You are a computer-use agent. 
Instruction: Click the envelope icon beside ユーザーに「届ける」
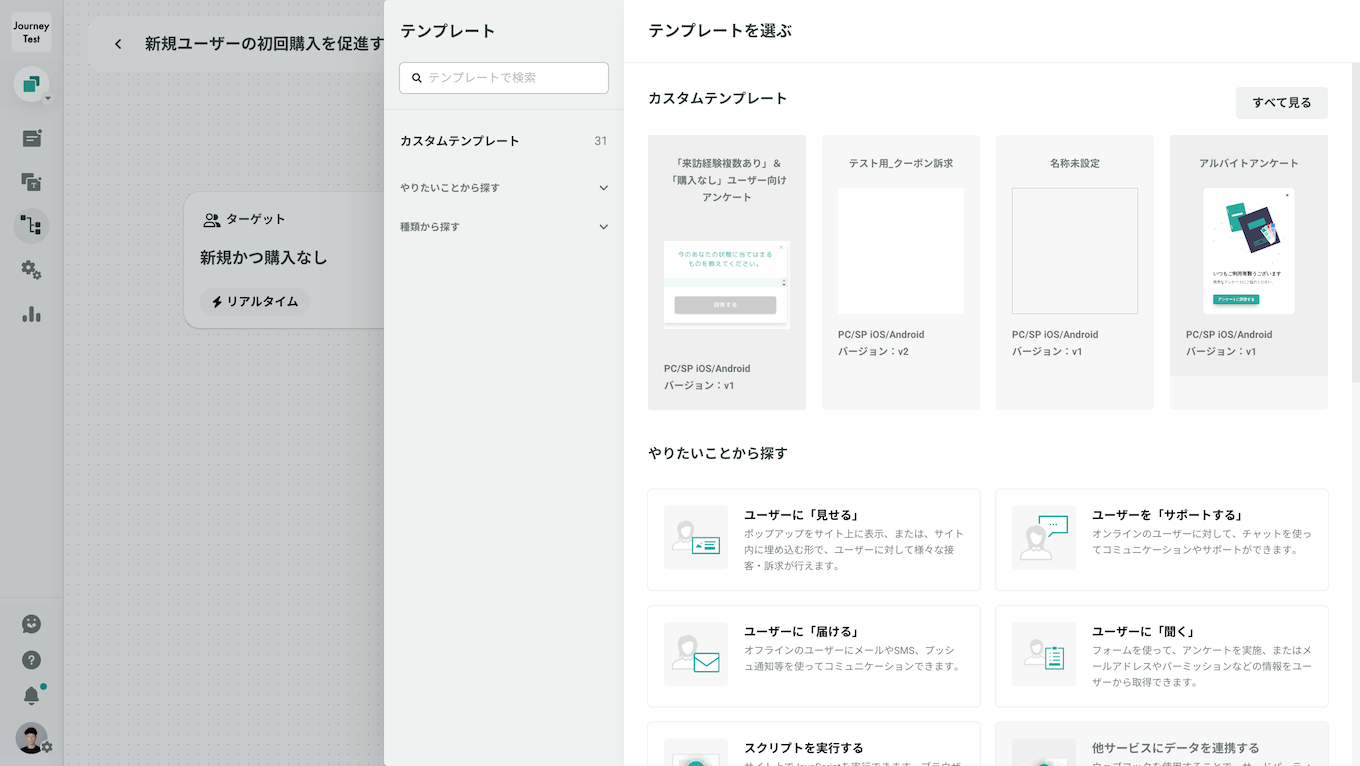pyautogui.click(x=696, y=654)
